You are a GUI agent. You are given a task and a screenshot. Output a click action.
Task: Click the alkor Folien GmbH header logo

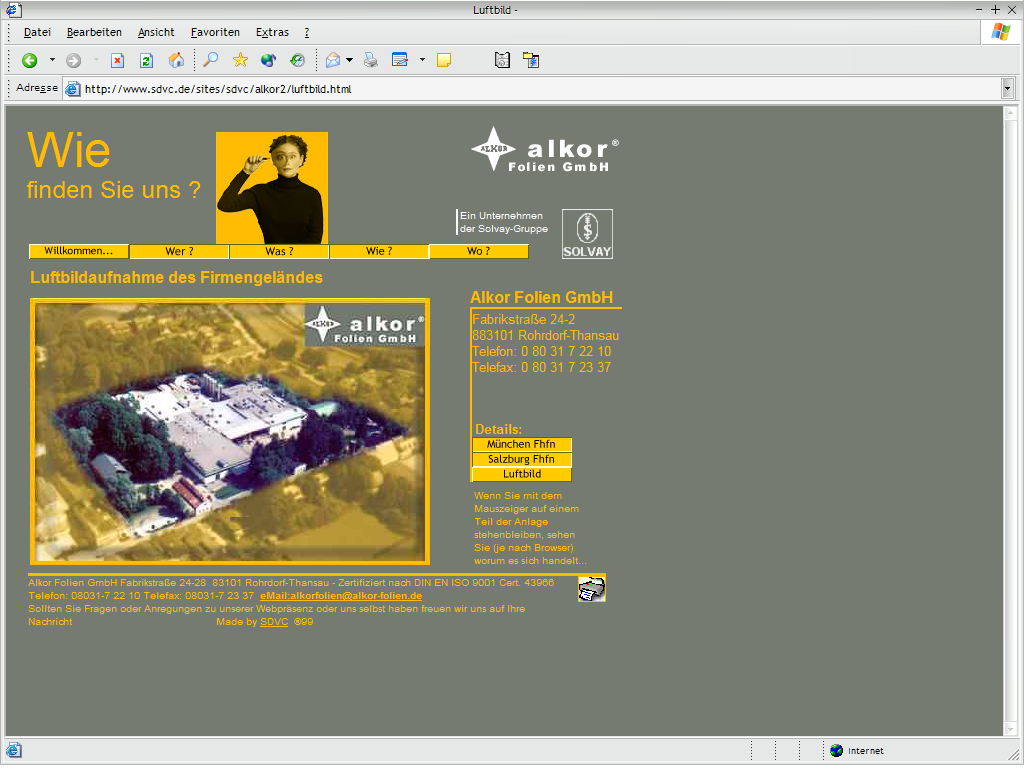click(545, 150)
